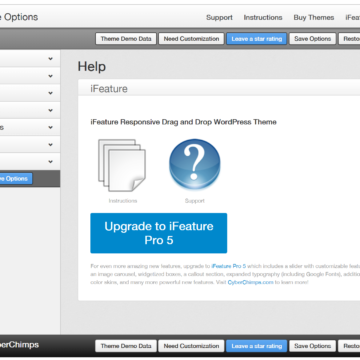
Task: Click Need Customization in the footer bar
Action: pos(191,346)
